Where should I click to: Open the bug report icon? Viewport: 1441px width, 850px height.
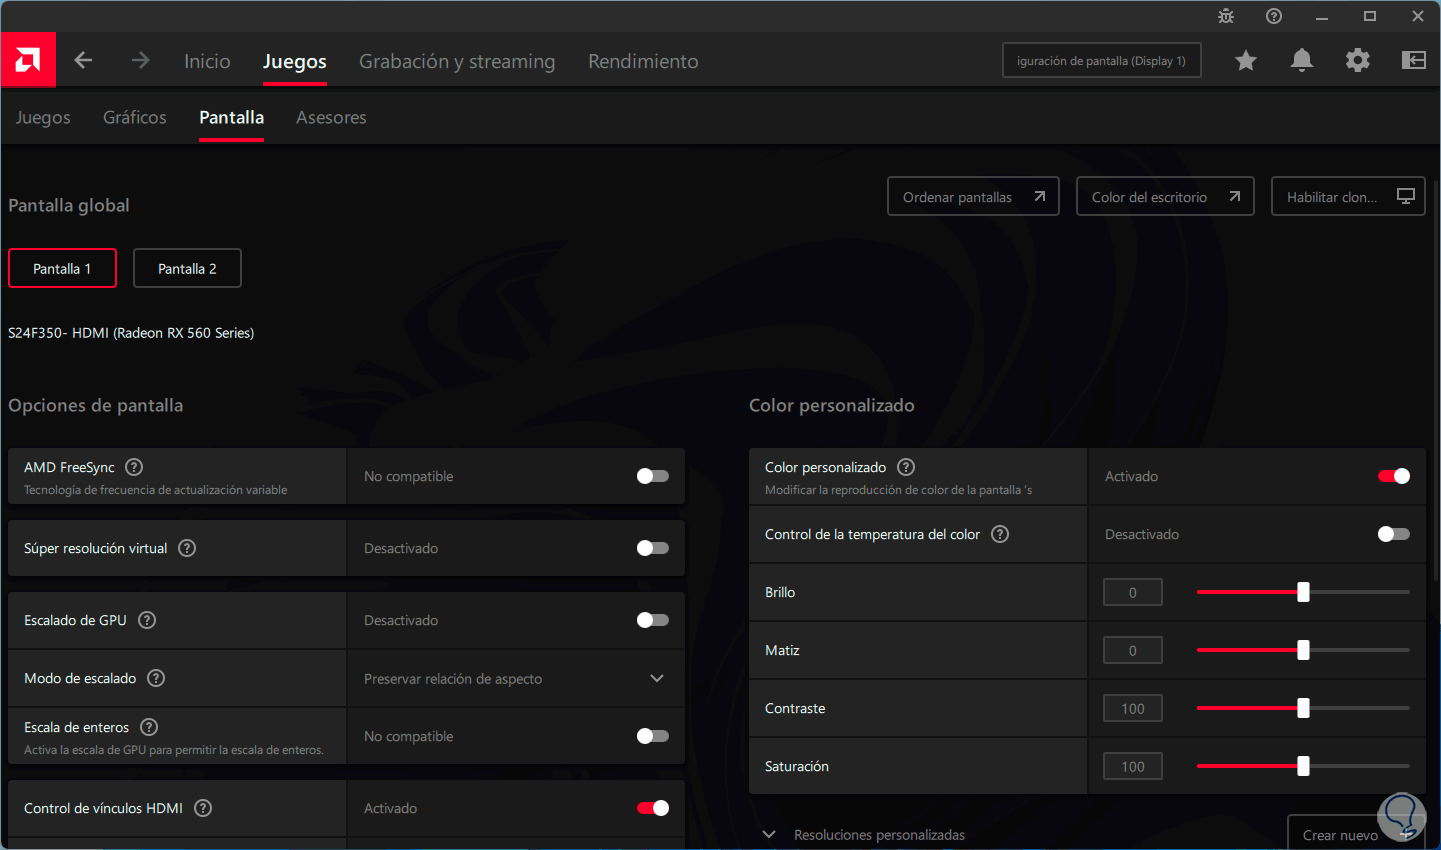tap(1226, 16)
